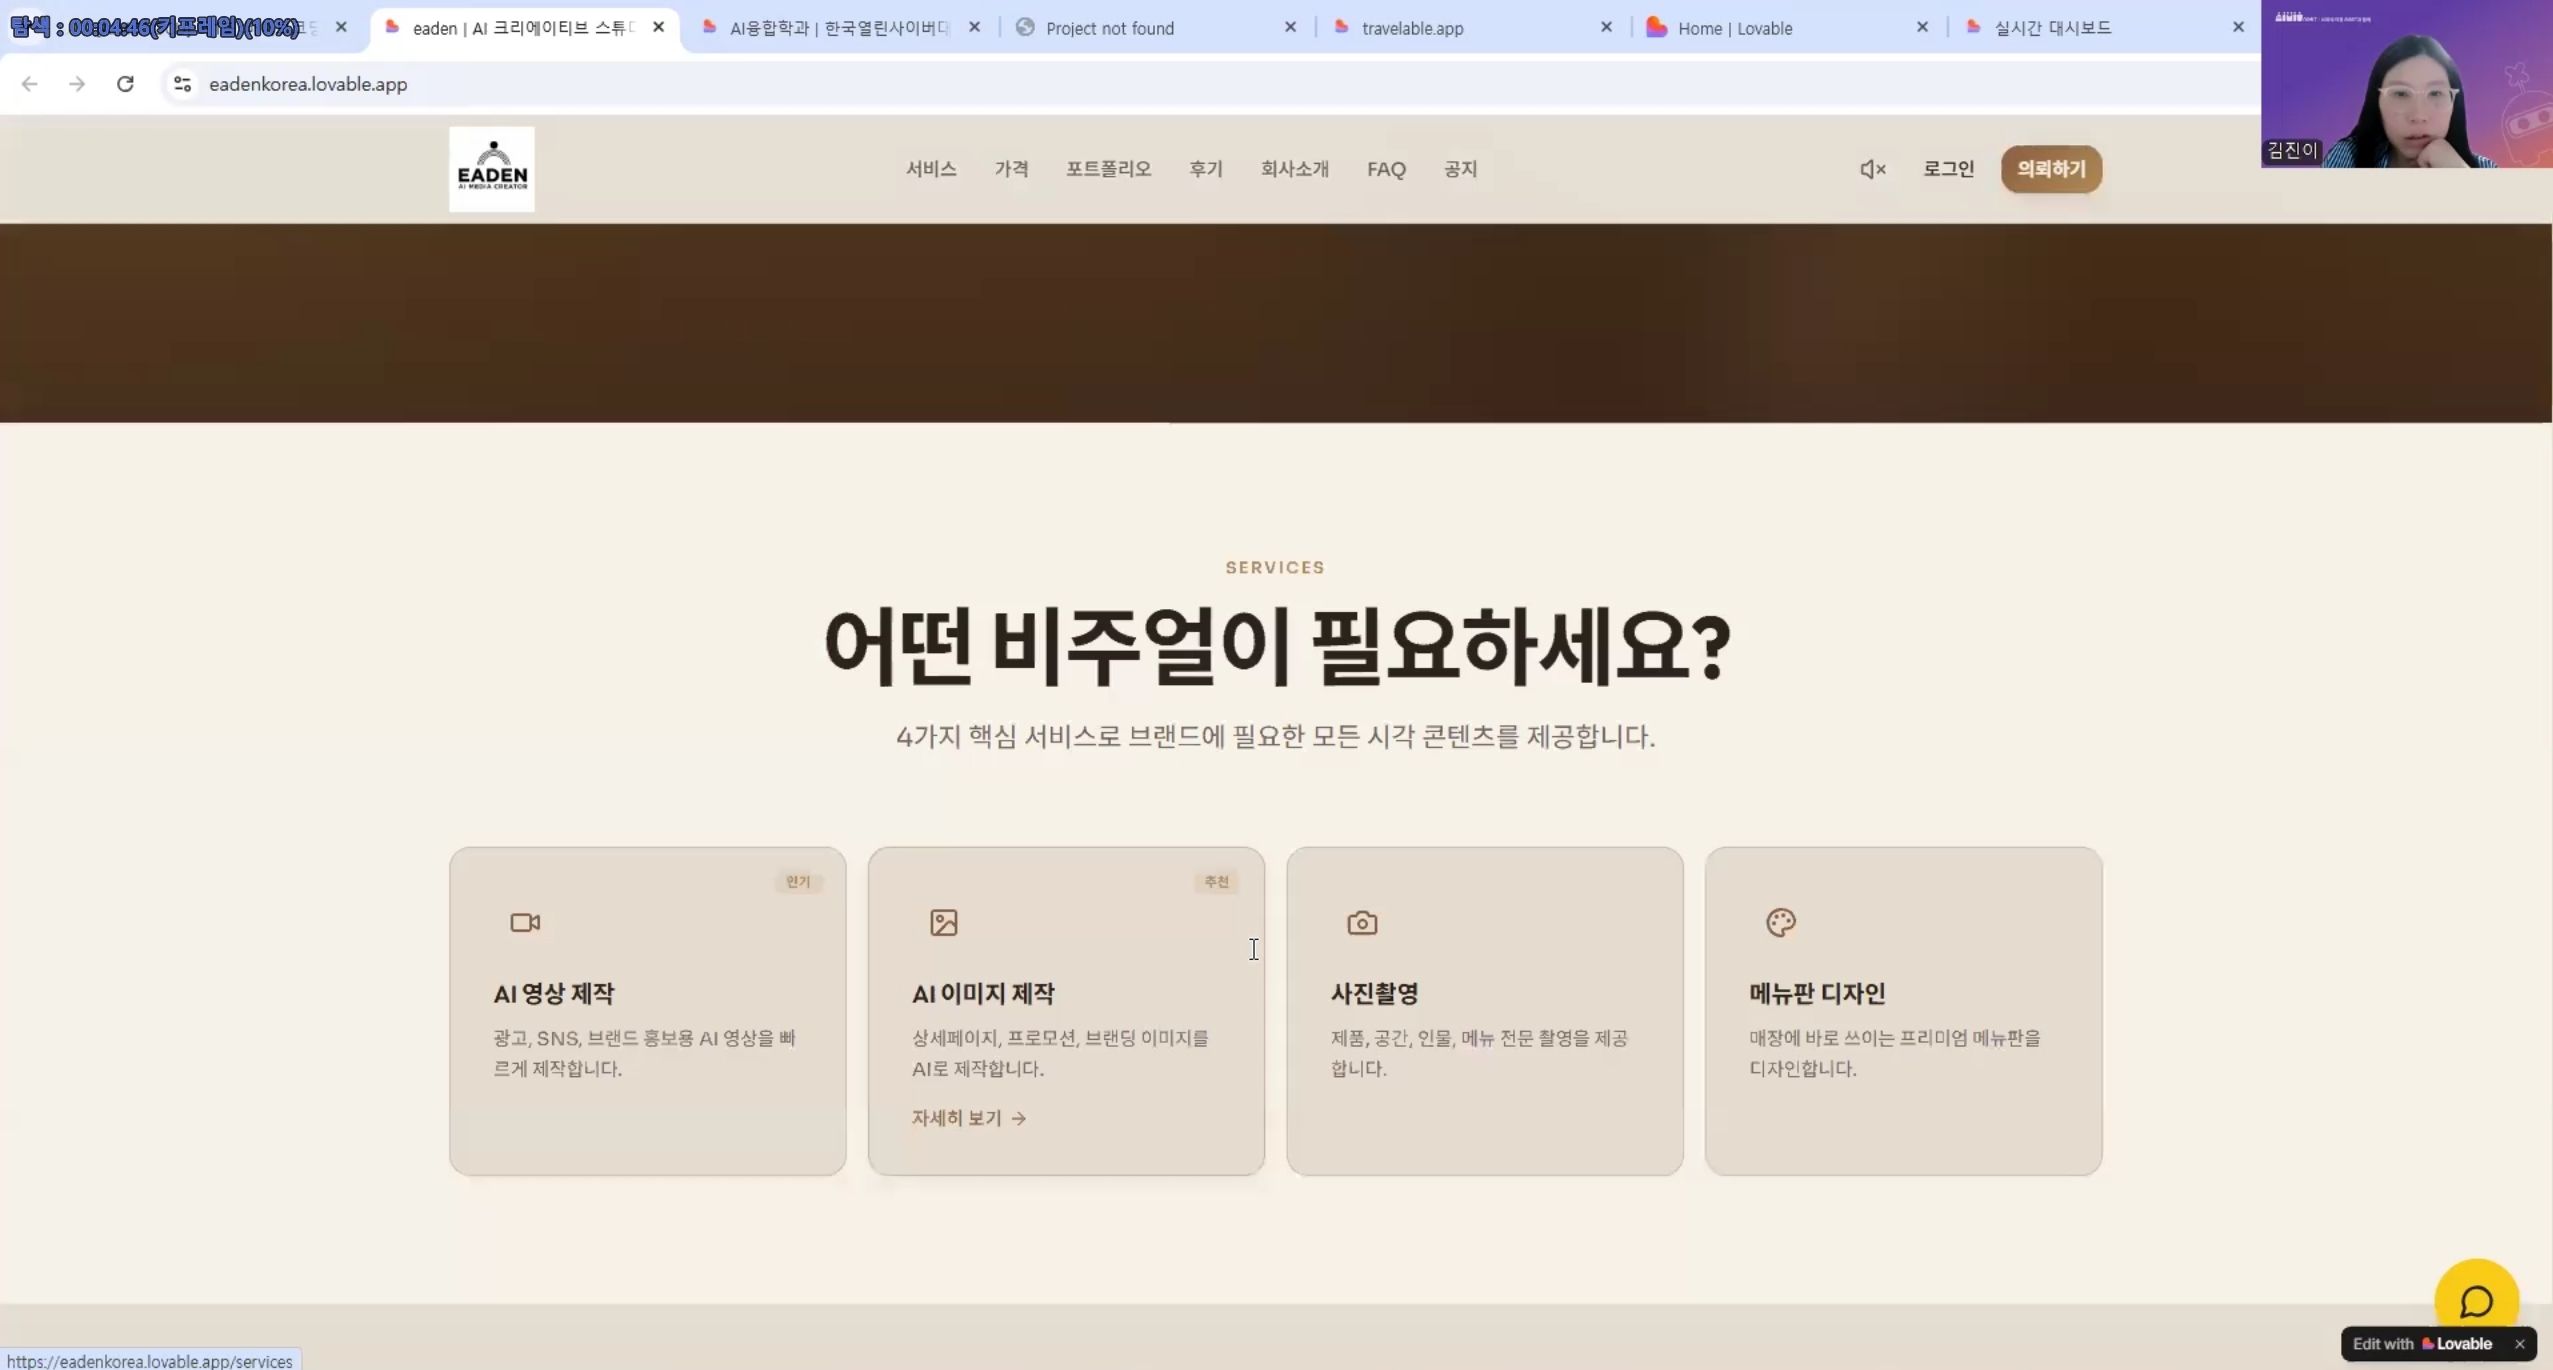Click the 의뢰하기 button

(x=2050, y=168)
